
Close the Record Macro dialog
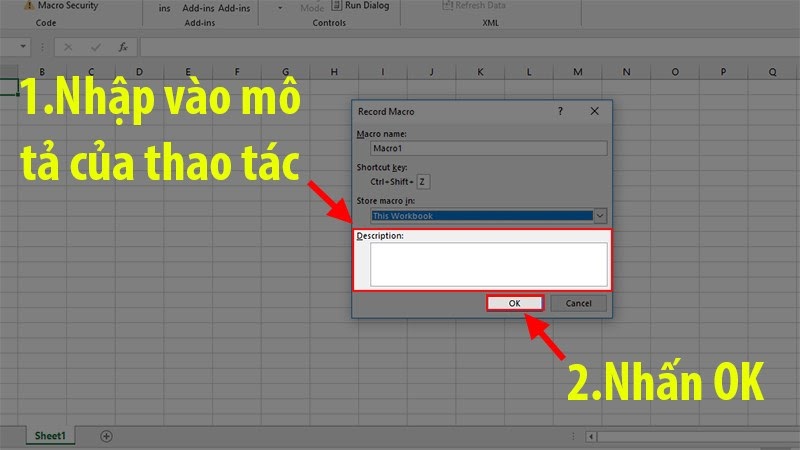594,111
